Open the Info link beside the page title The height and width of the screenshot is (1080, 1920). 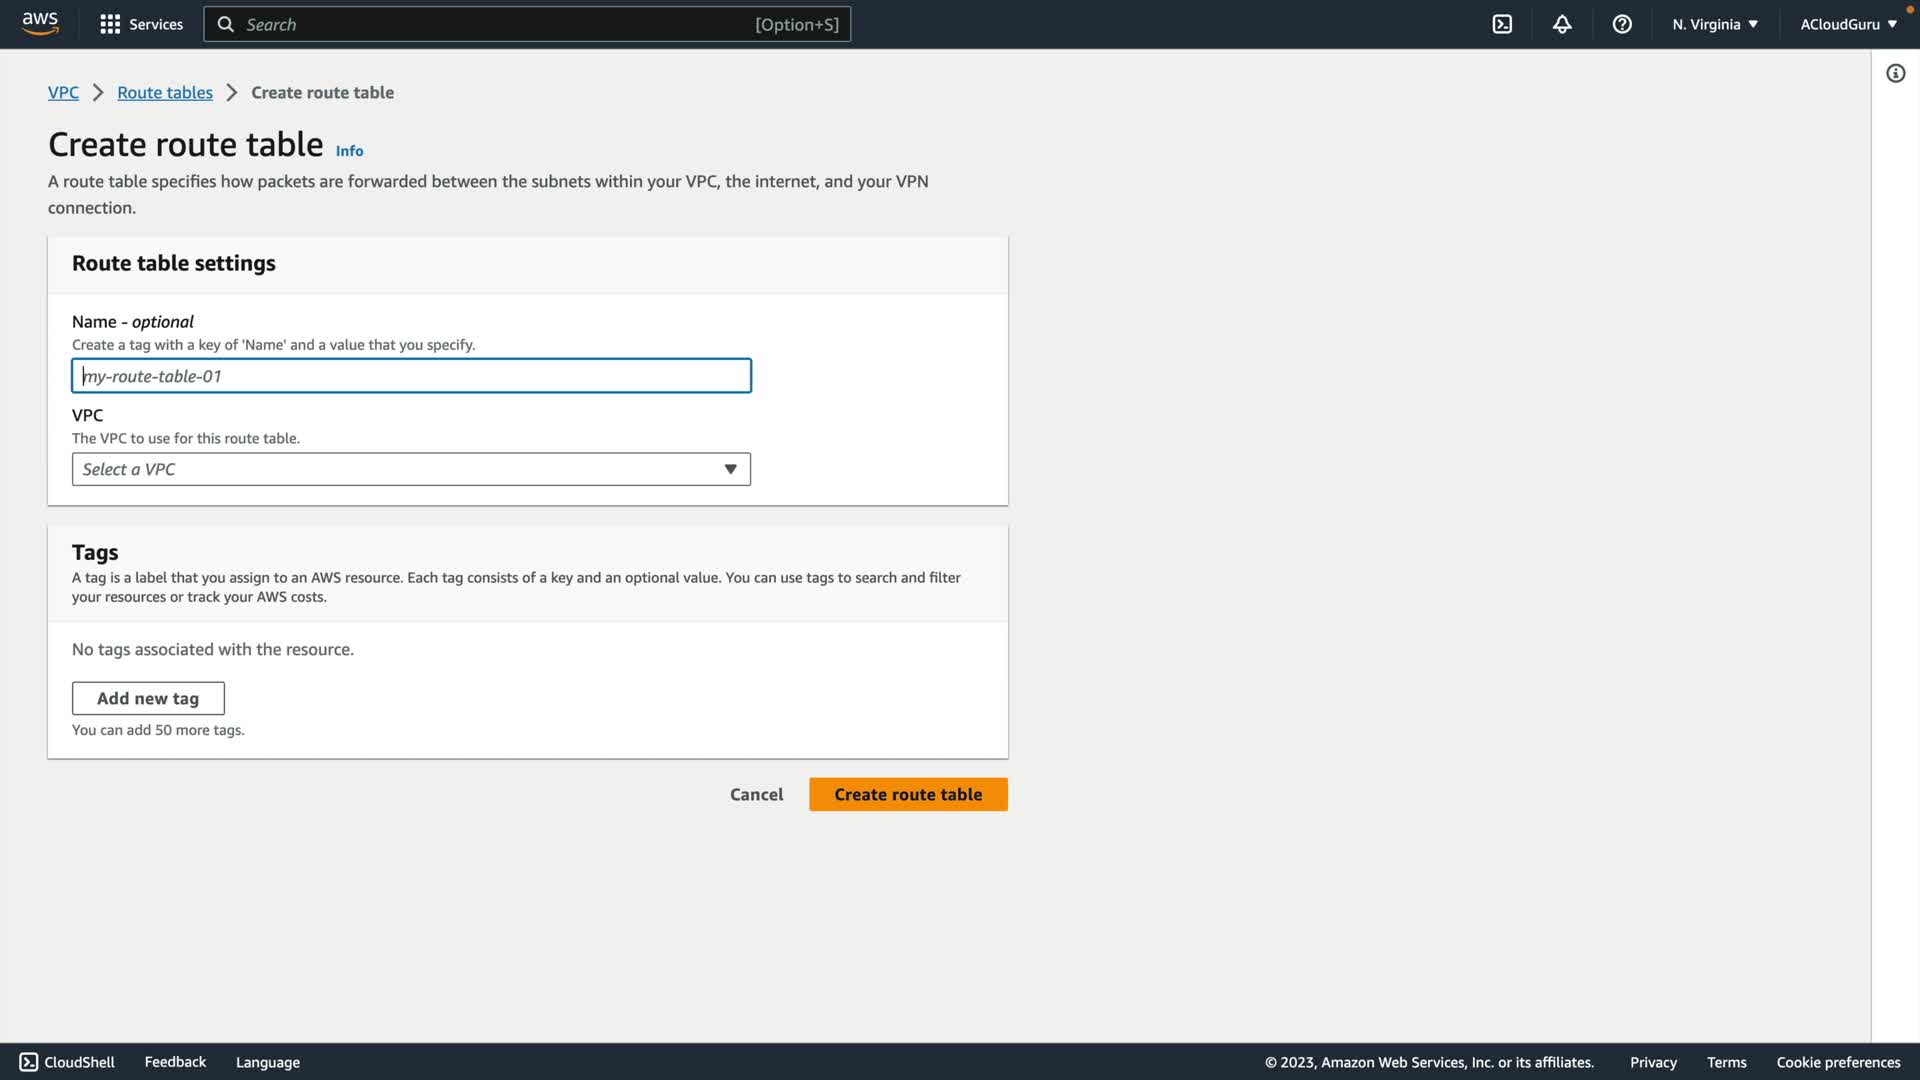coord(349,151)
